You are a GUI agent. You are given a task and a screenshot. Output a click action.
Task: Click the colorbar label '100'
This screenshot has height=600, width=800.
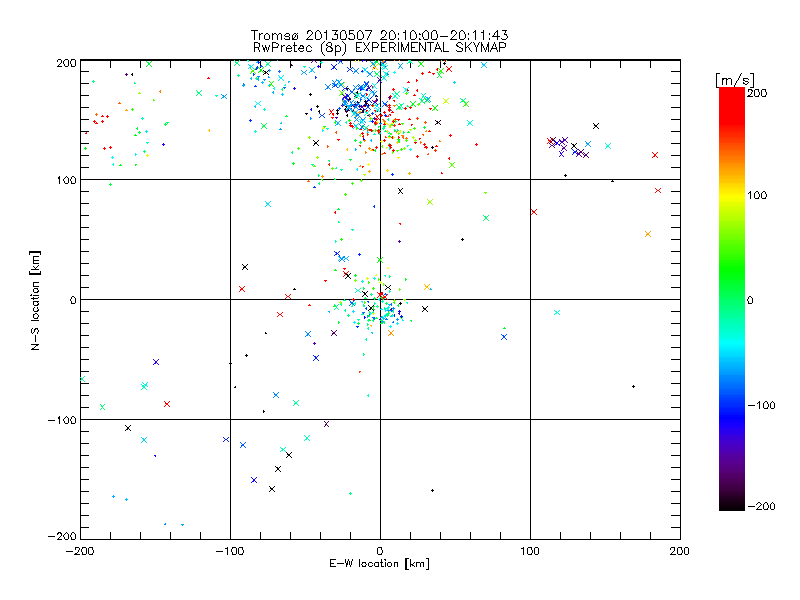757,195
